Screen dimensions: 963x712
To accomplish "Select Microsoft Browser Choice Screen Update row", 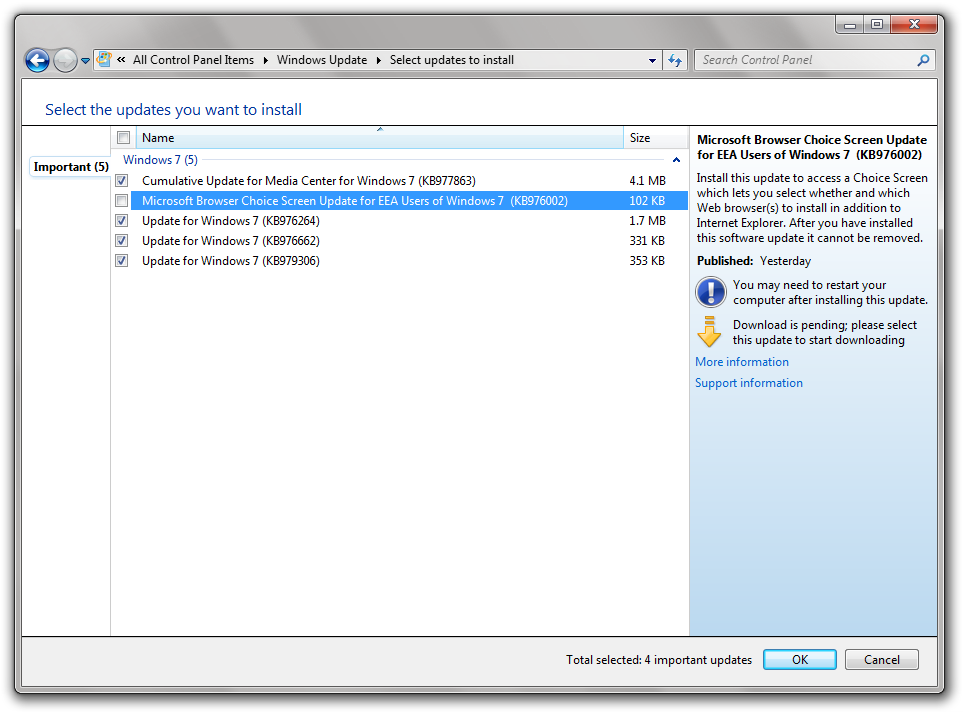I will point(399,201).
